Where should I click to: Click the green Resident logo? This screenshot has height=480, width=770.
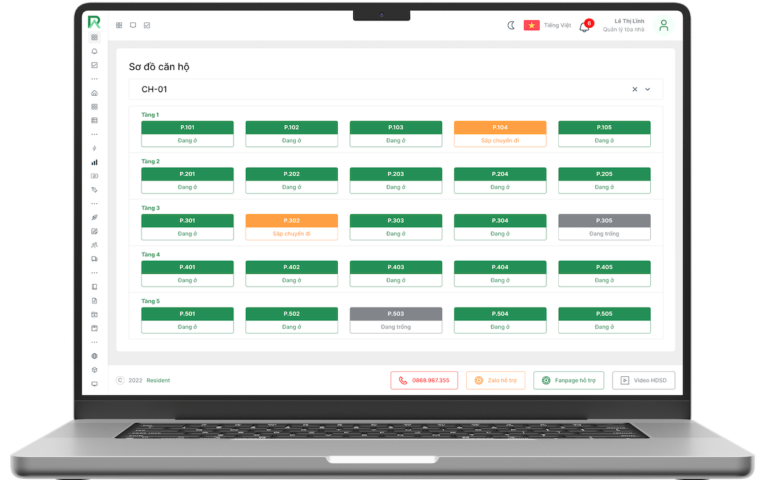point(94,22)
